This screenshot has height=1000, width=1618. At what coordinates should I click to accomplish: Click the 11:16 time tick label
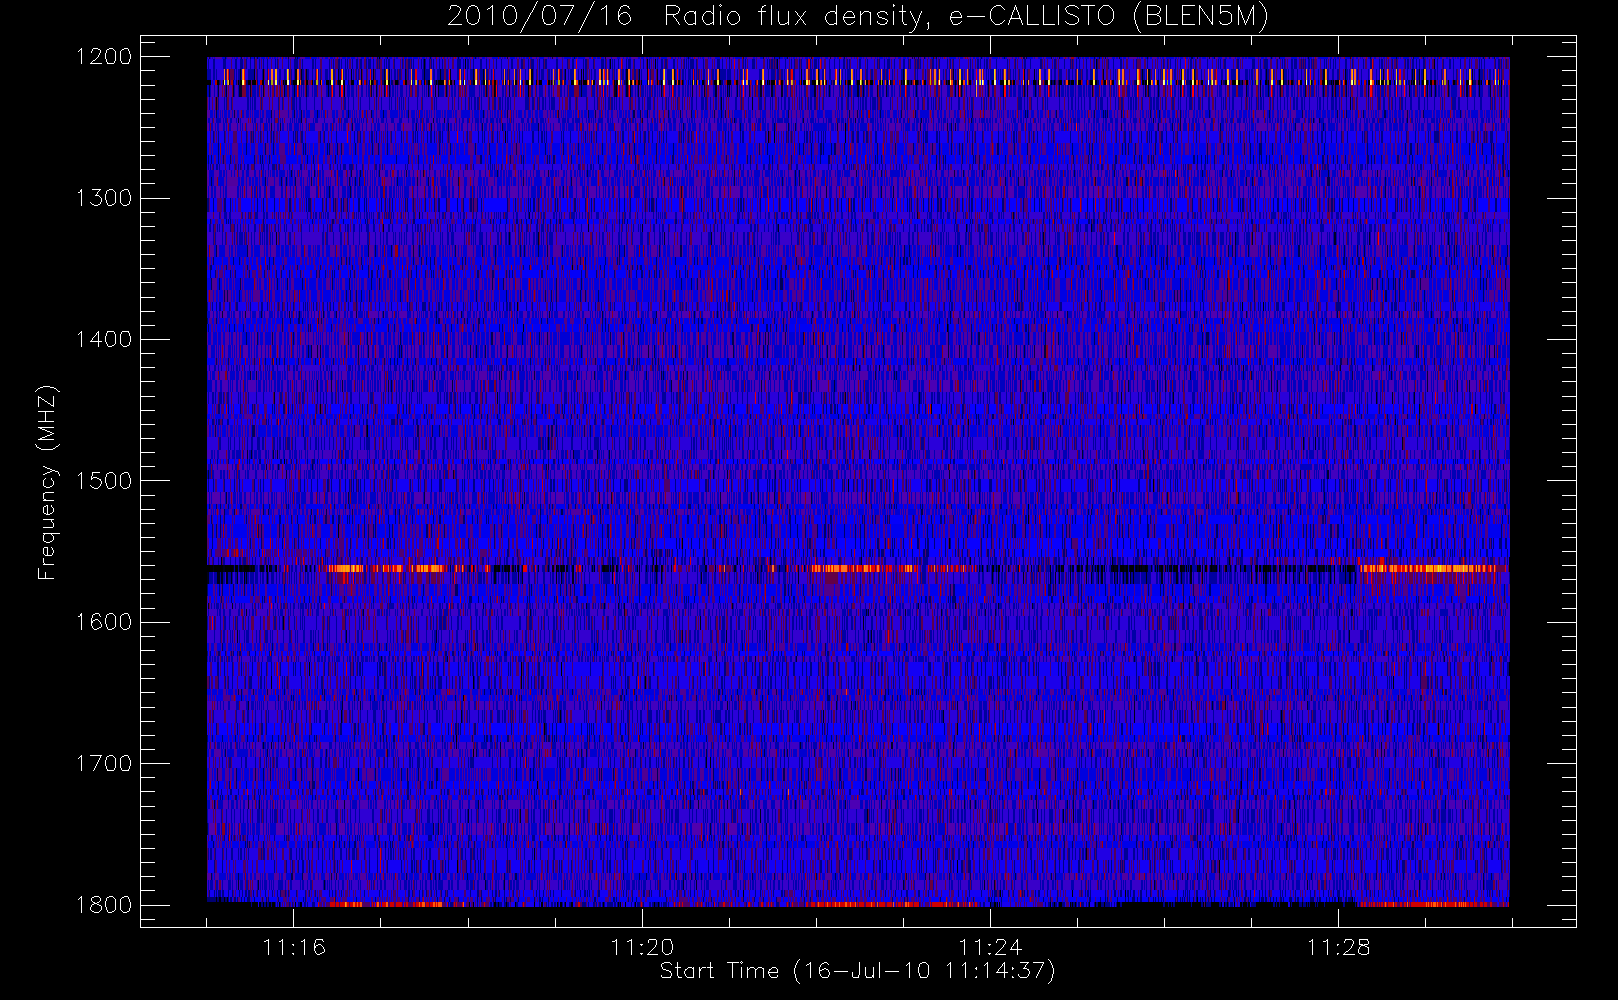[294, 947]
